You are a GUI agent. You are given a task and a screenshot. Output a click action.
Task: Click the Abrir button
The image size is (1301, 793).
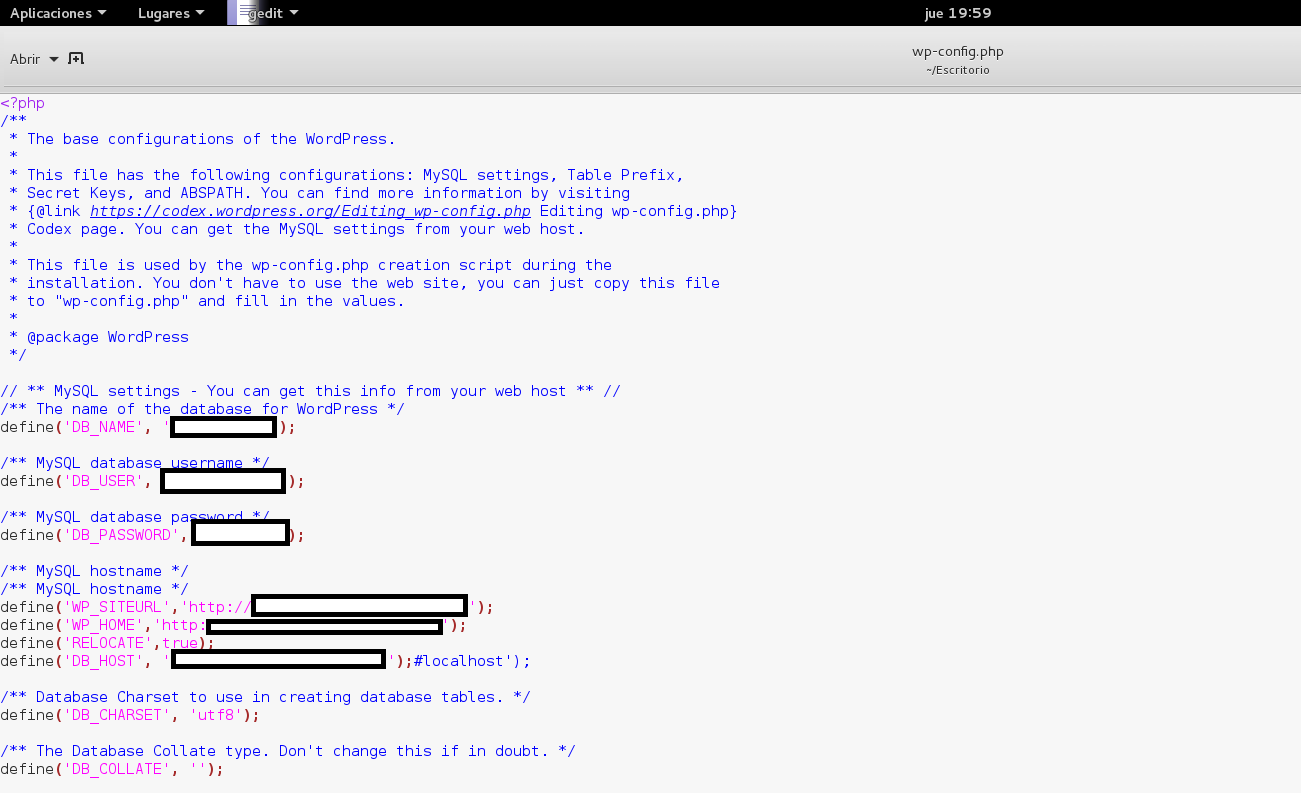(x=25, y=59)
